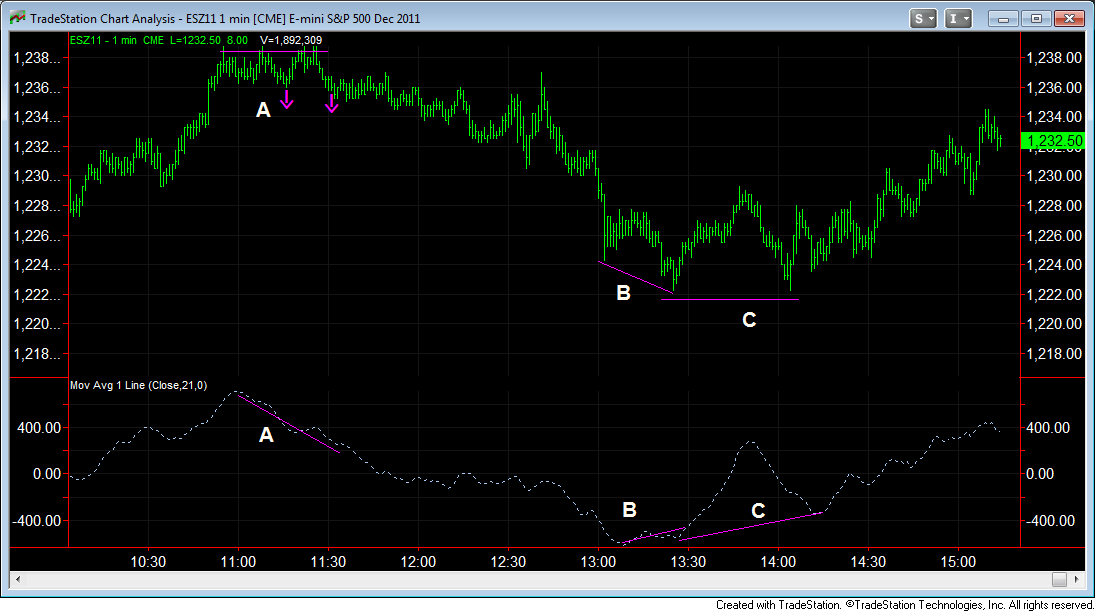Minimize the Chart Analysis window
The height and width of the screenshot is (611, 1095).
tap(1003, 19)
